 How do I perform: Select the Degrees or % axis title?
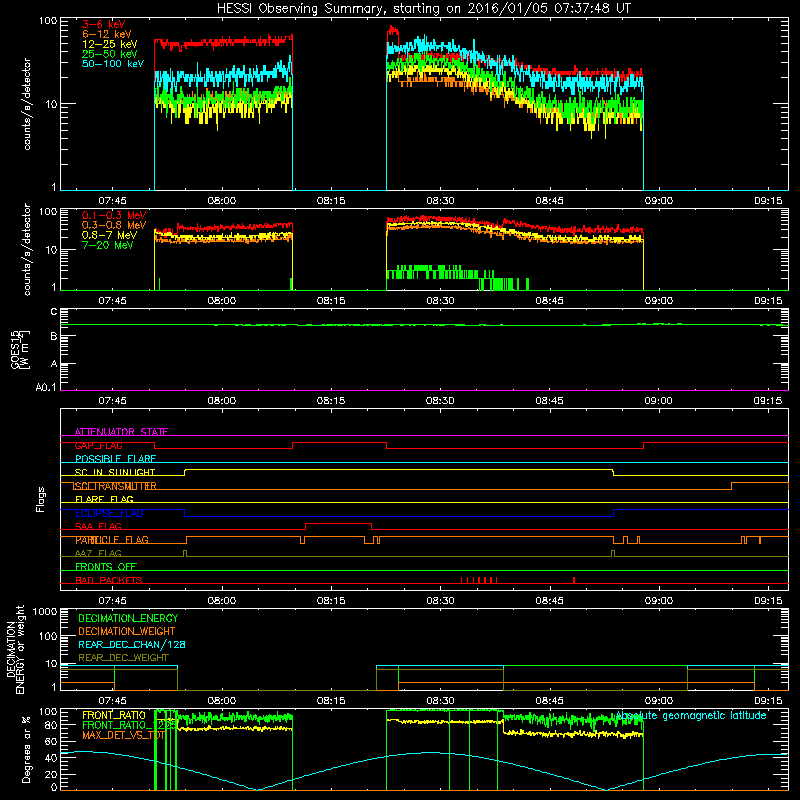click(x=26, y=749)
